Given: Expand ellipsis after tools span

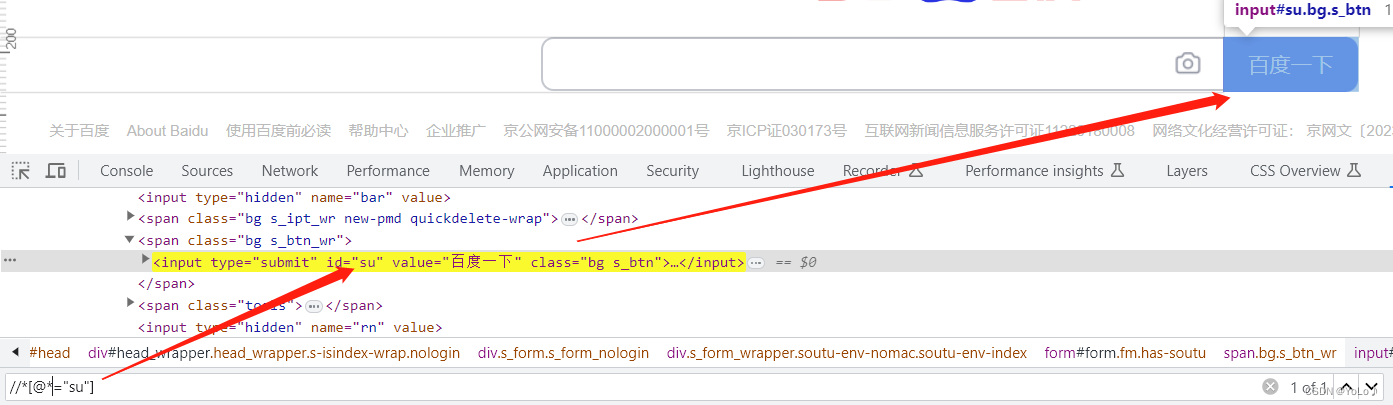Looking at the screenshot, I should (314, 306).
